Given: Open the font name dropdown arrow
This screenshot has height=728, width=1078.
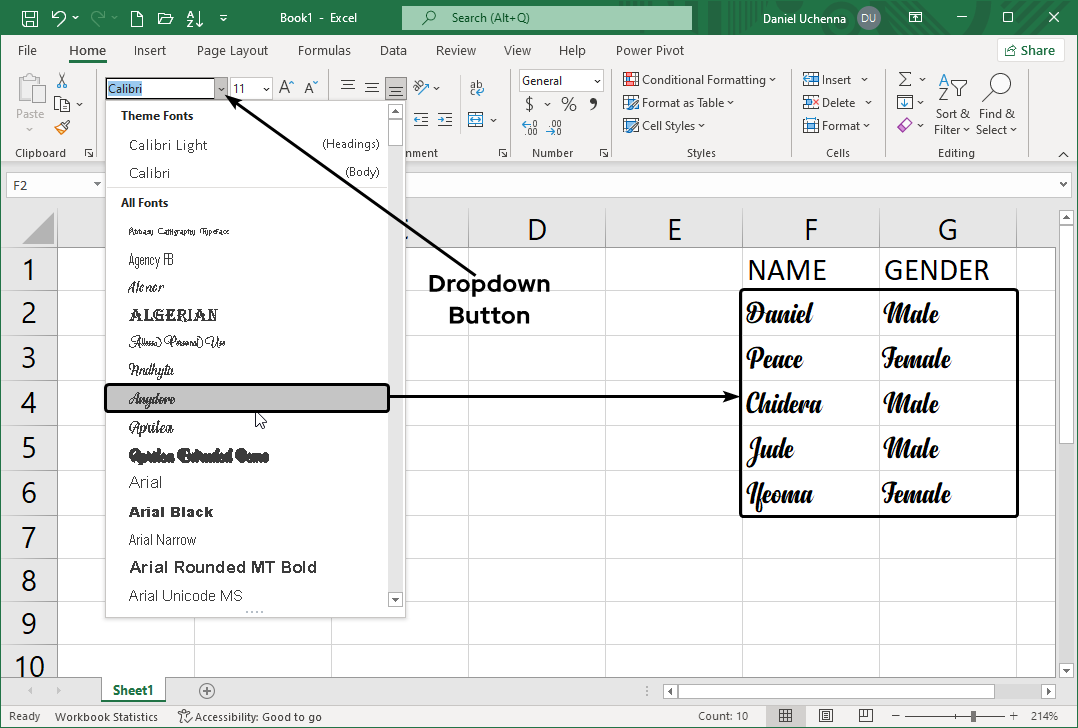Looking at the screenshot, I should click(x=221, y=88).
